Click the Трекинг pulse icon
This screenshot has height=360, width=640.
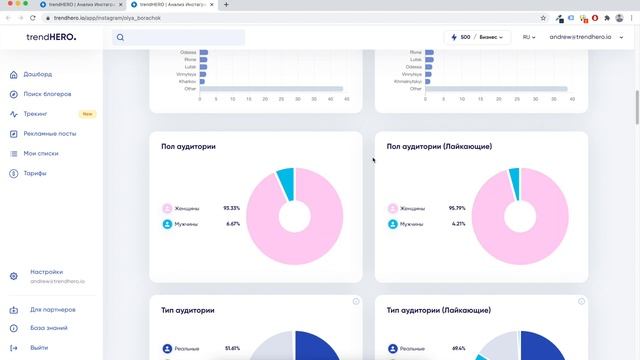coord(13,114)
